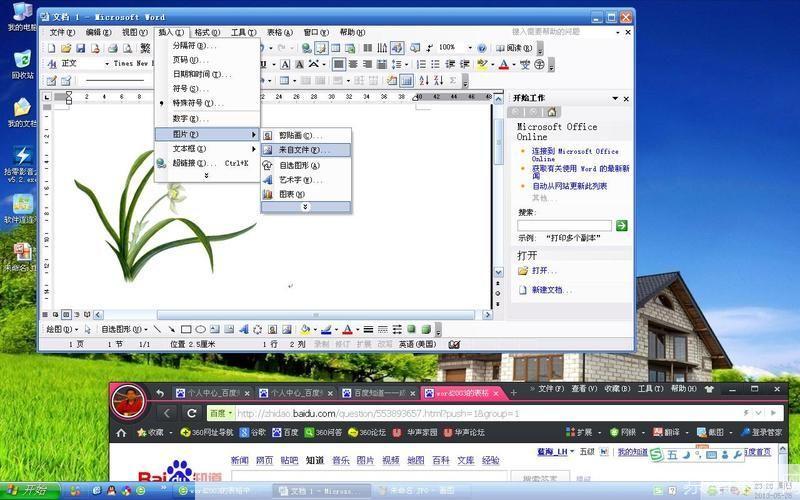Click the AutoSum sigma icon
Viewport: 800px width, 500px height.
tap(453, 80)
